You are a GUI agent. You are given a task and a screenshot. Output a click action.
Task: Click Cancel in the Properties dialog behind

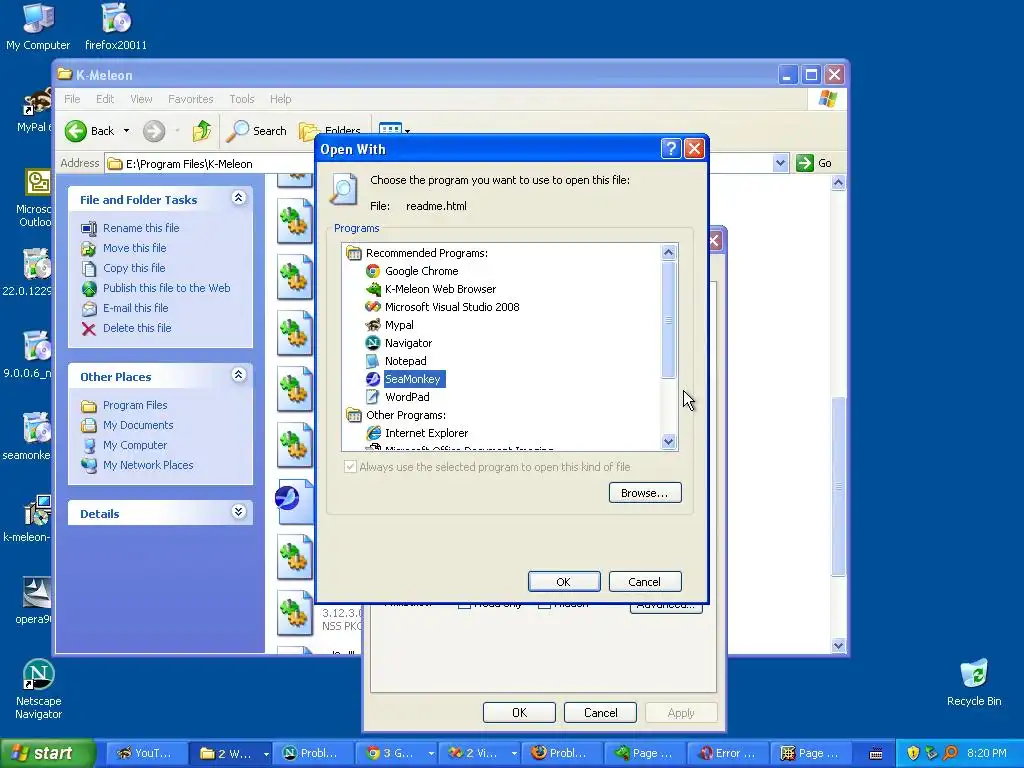(600, 712)
